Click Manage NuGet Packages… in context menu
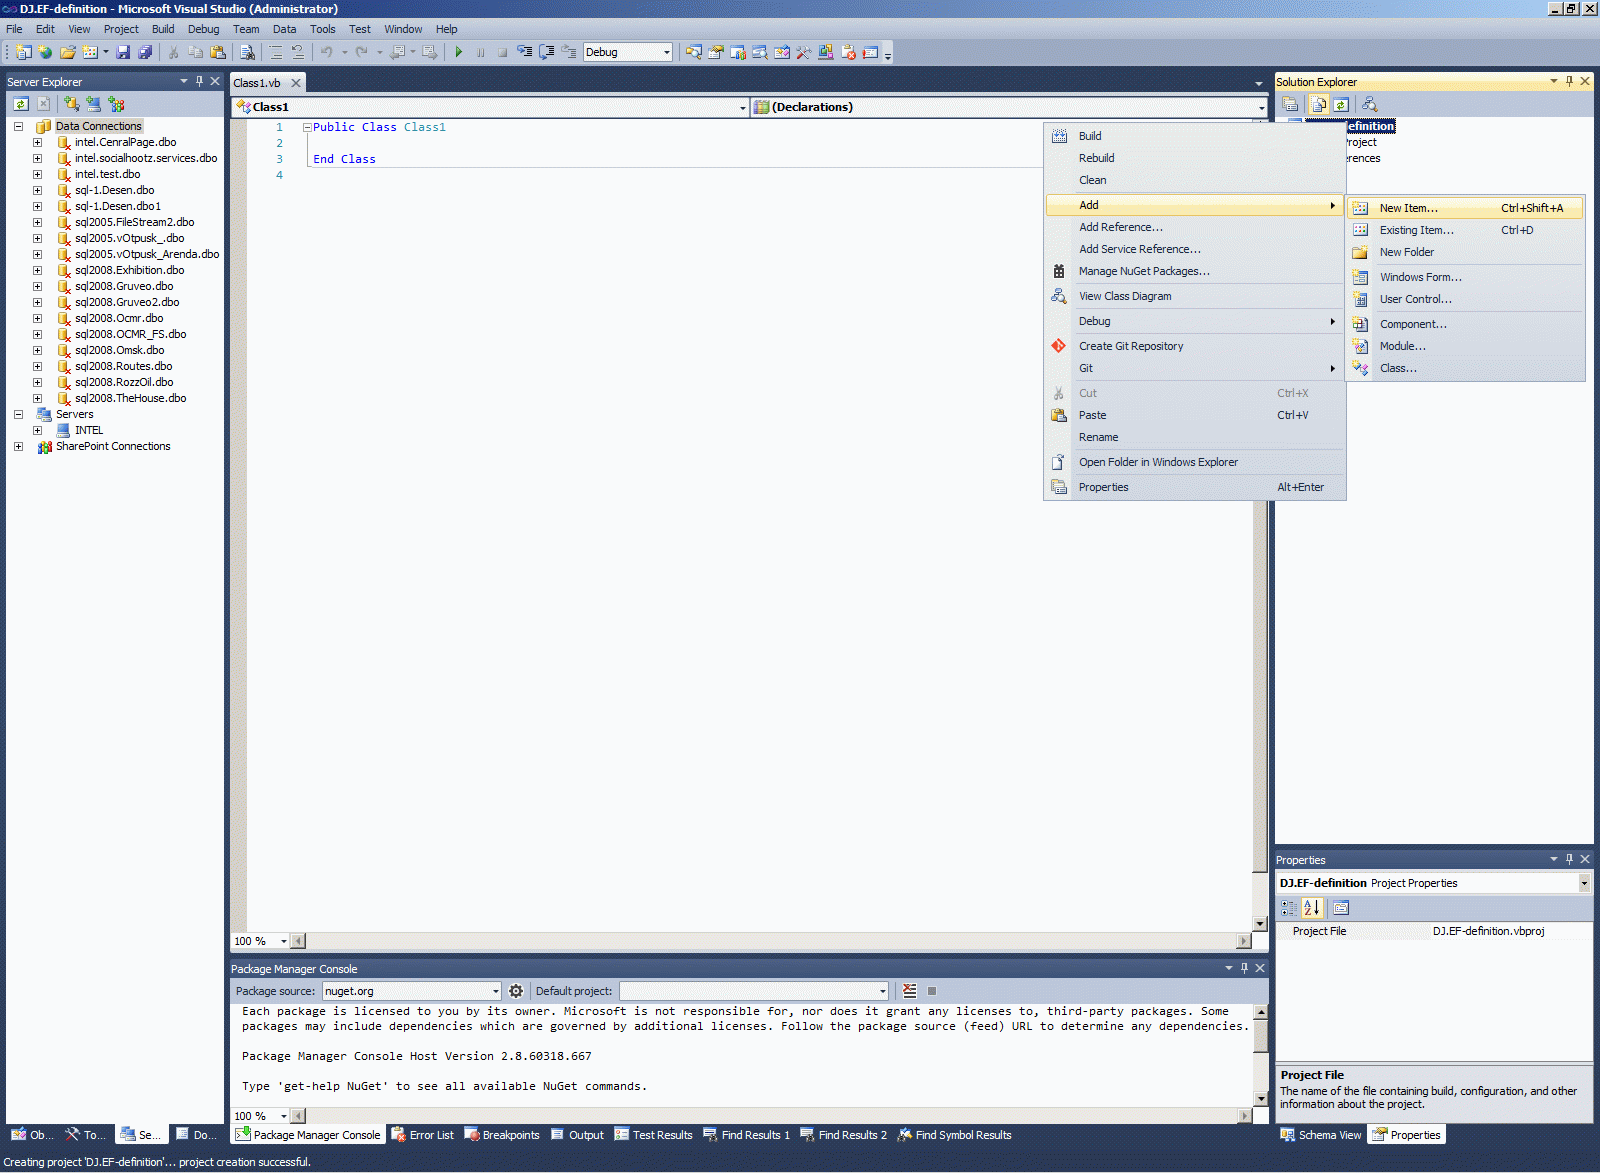Viewport: 1600px width, 1173px height. (1194, 271)
